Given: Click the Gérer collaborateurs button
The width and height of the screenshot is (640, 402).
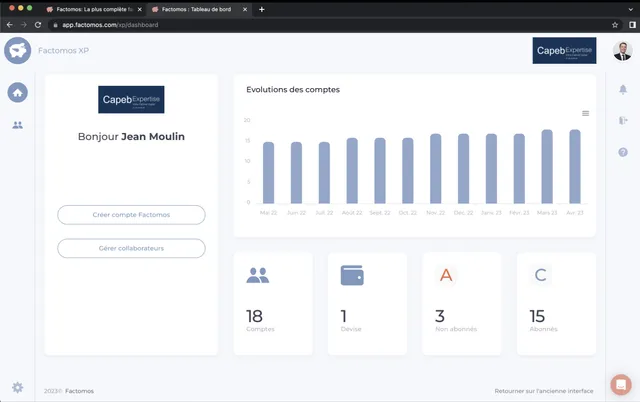Looking at the screenshot, I should tap(131, 248).
